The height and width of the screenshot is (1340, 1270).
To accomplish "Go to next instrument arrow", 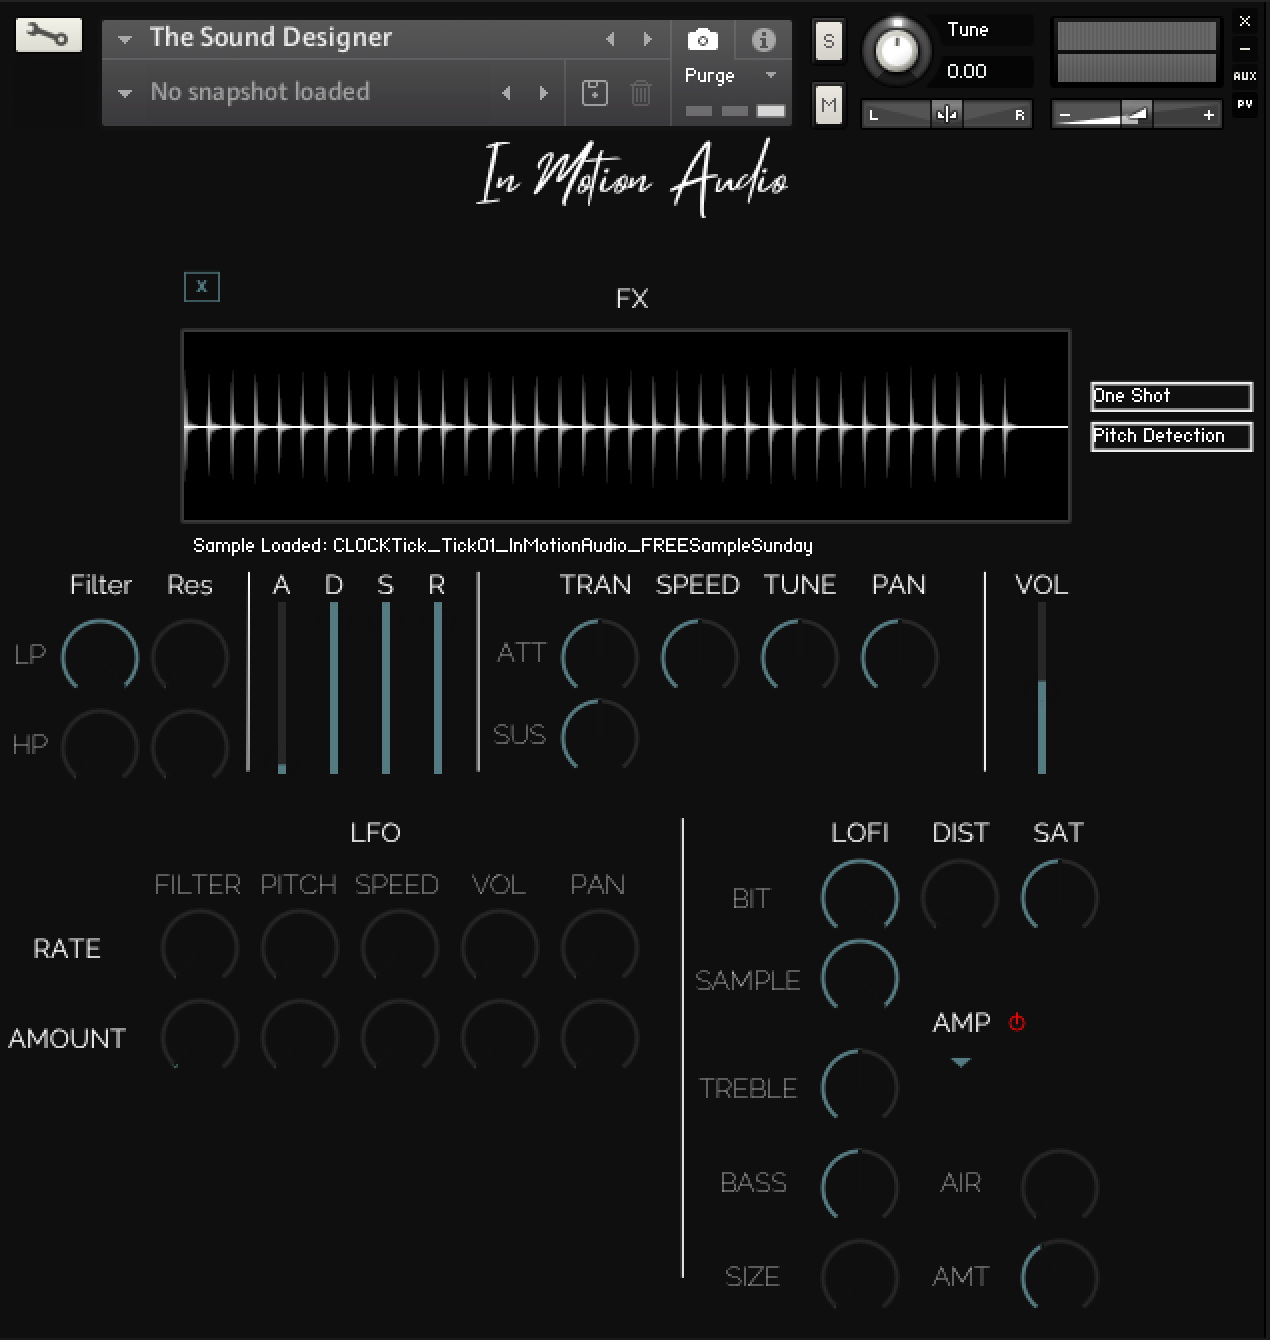I will click(x=648, y=39).
